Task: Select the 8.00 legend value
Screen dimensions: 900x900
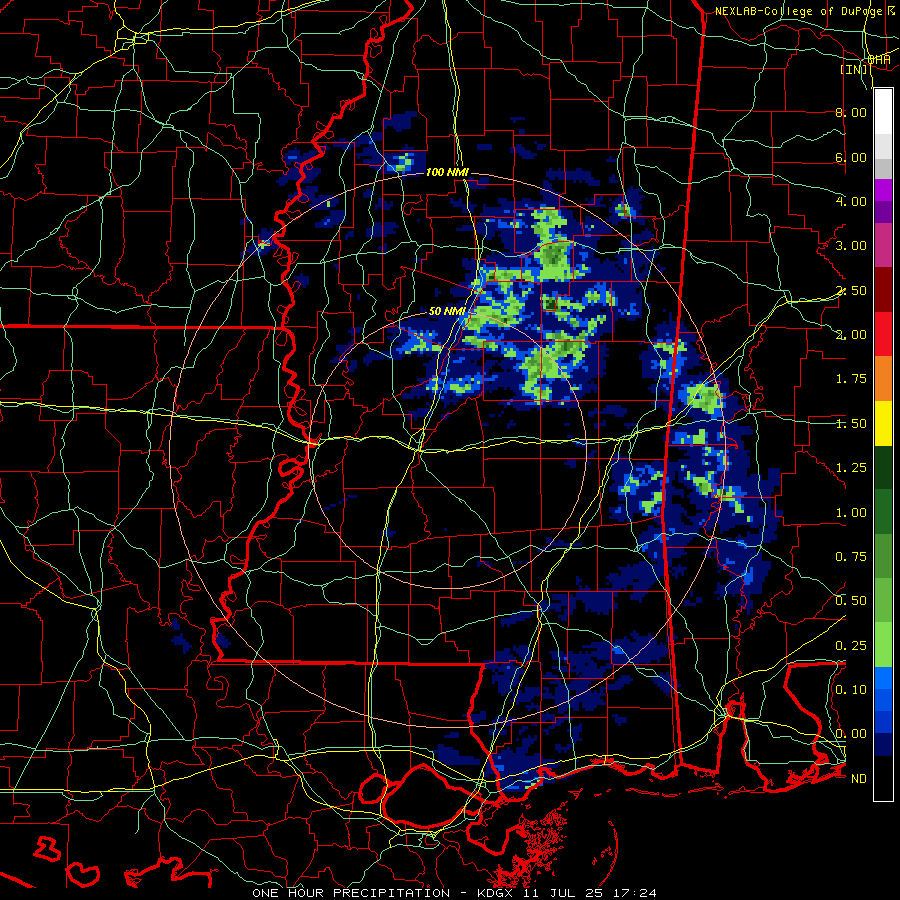Action: click(x=851, y=112)
